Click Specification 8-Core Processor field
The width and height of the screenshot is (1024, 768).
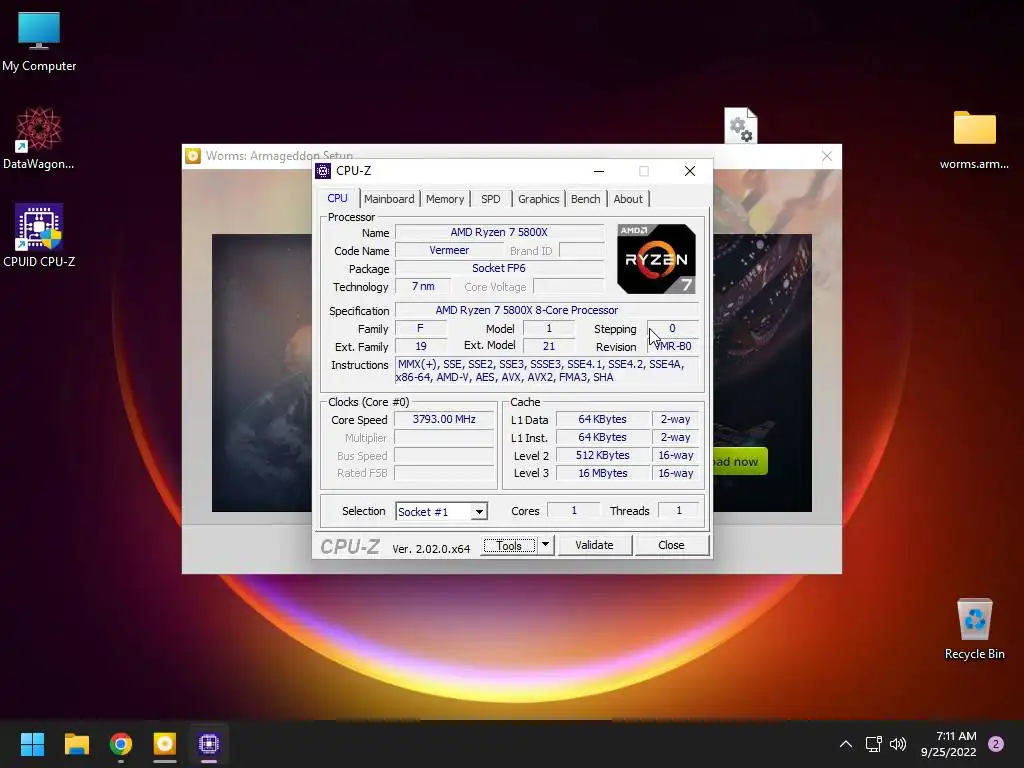pos(547,310)
